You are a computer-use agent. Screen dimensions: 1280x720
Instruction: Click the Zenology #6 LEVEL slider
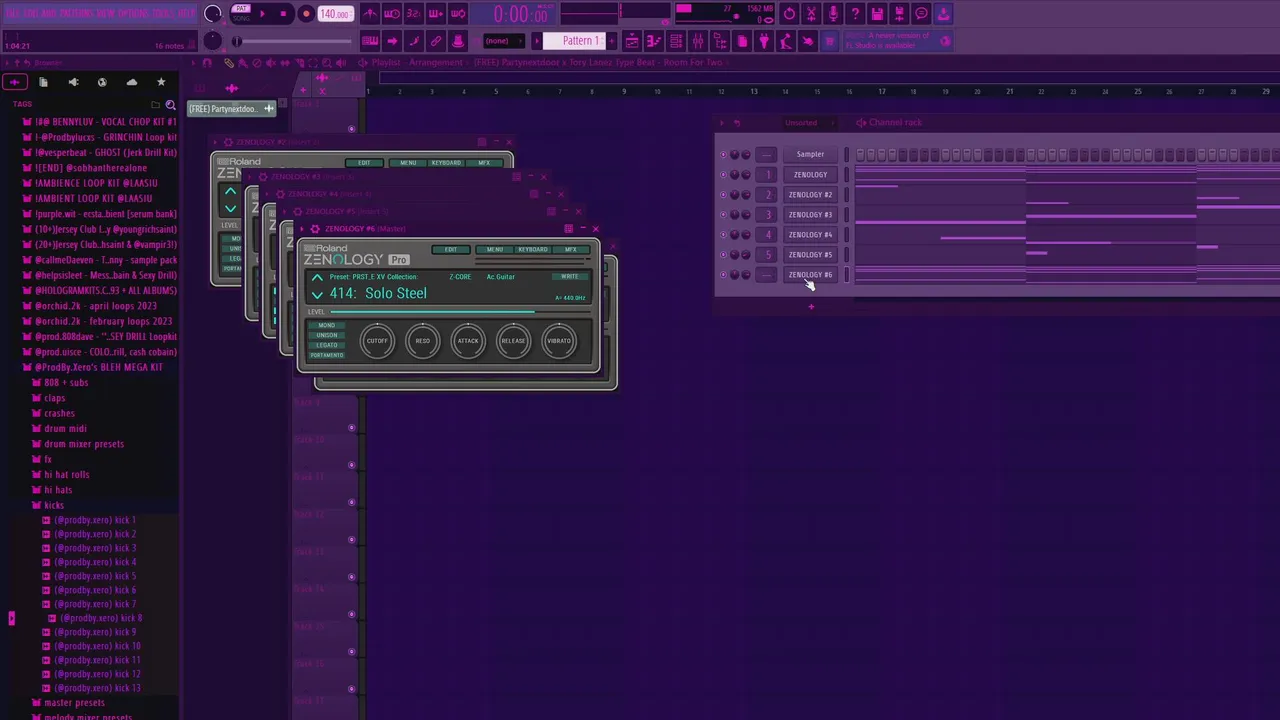460,311
